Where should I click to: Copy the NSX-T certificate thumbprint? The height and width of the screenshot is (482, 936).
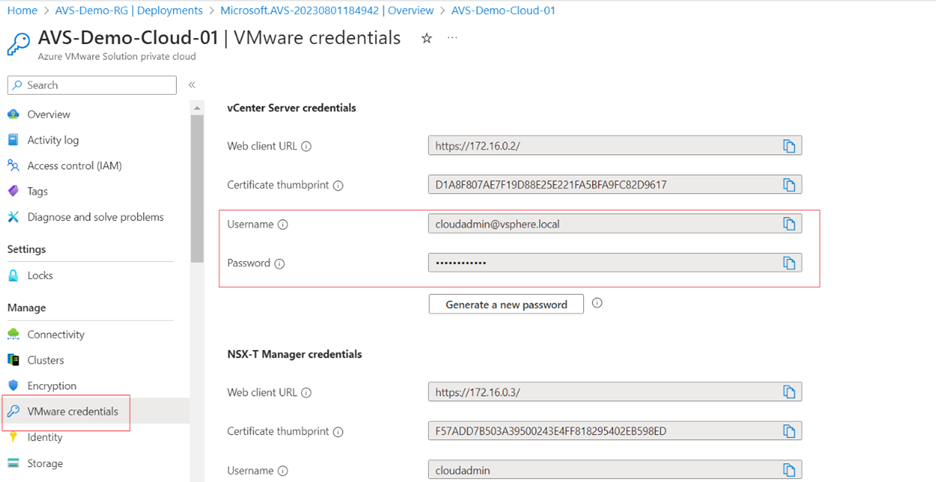[789, 431]
